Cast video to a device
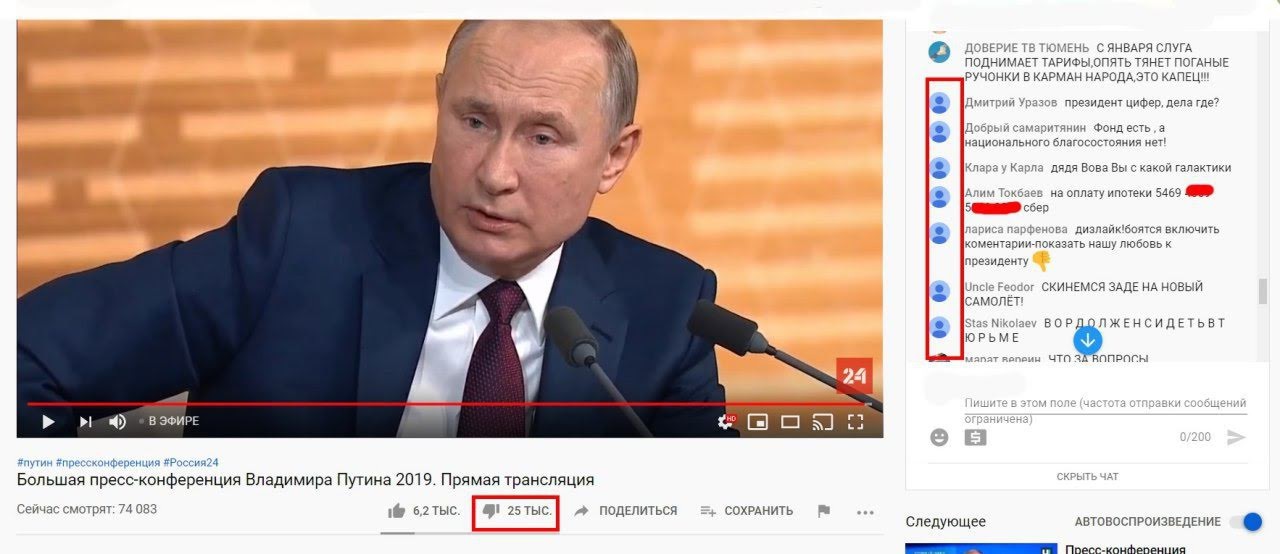 point(822,421)
